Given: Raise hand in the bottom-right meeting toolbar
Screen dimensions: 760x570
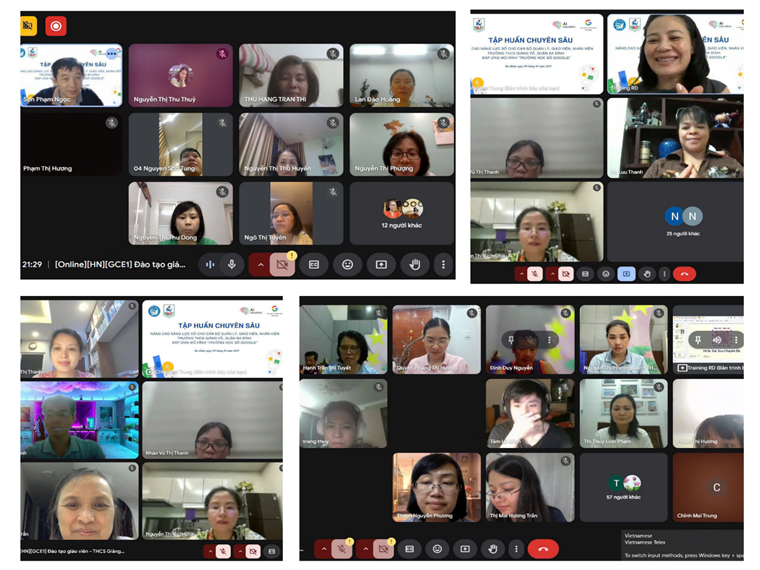Looking at the screenshot, I should (491, 549).
